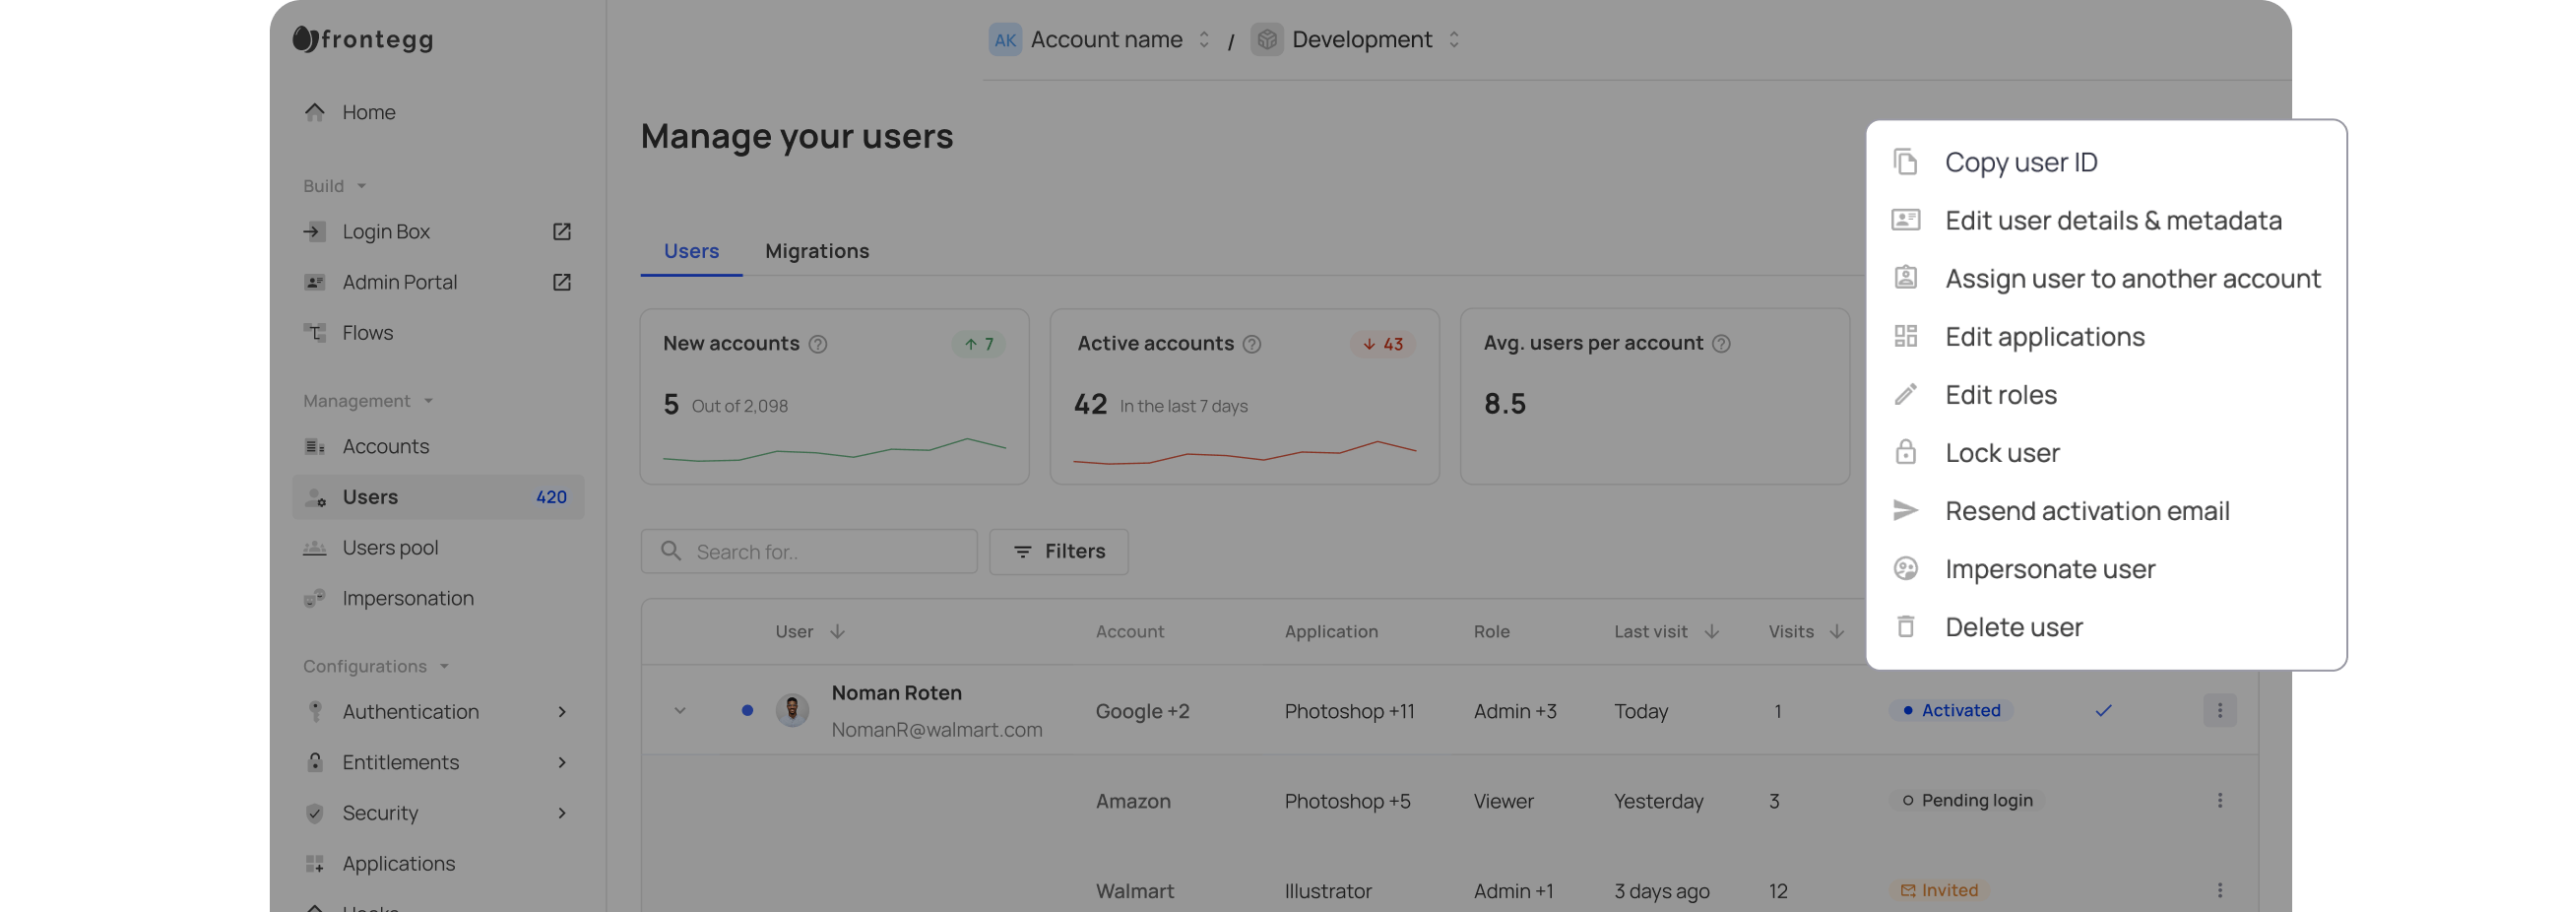
Task: Click the Filters button
Action: tap(1058, 552)
